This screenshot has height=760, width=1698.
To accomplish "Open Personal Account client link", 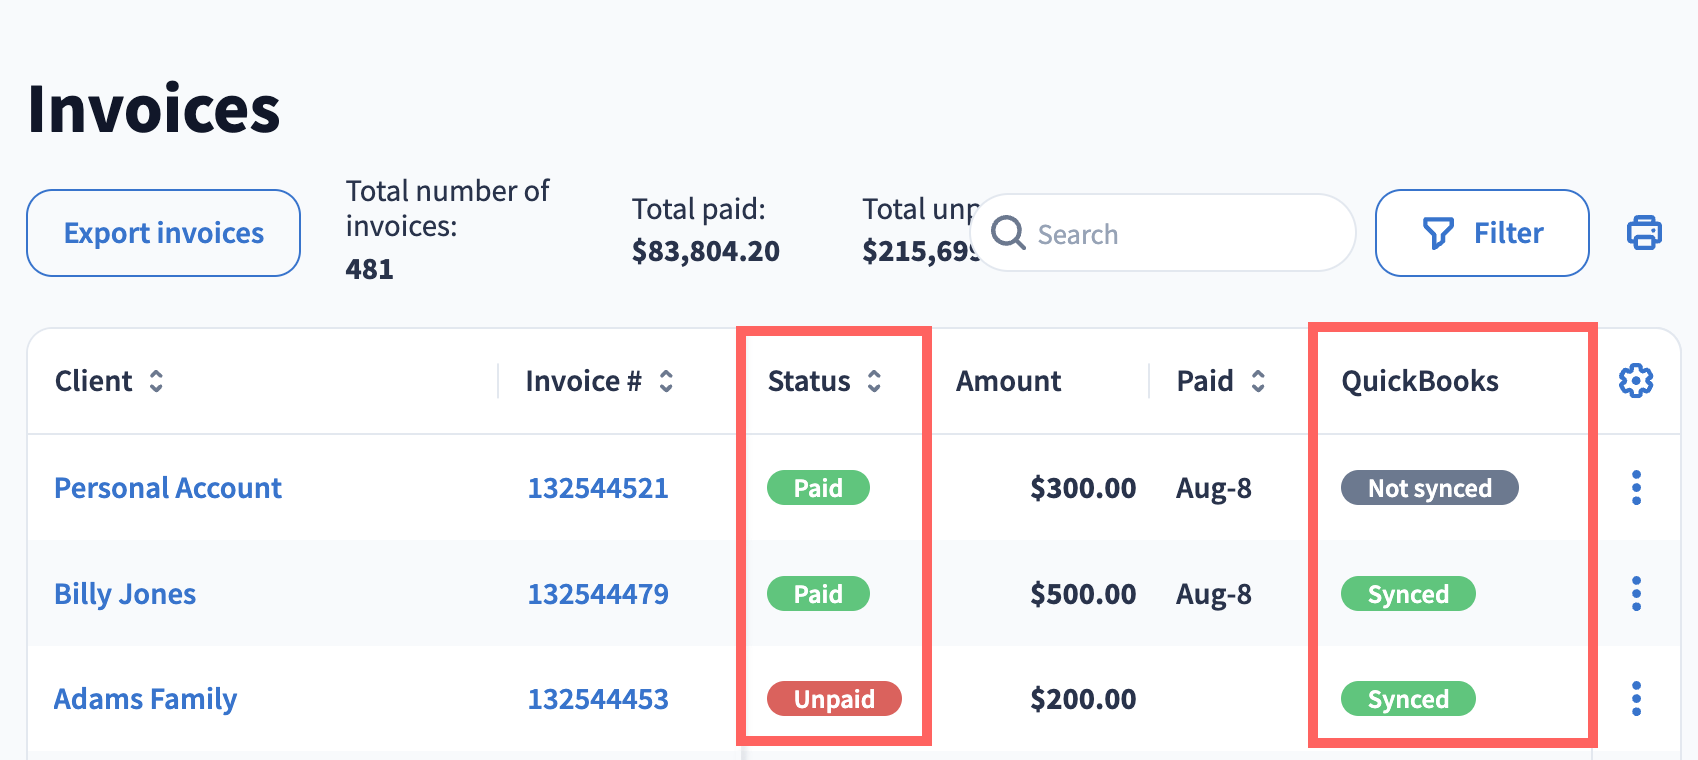I will pyautogui.click(x=168, y=488).
